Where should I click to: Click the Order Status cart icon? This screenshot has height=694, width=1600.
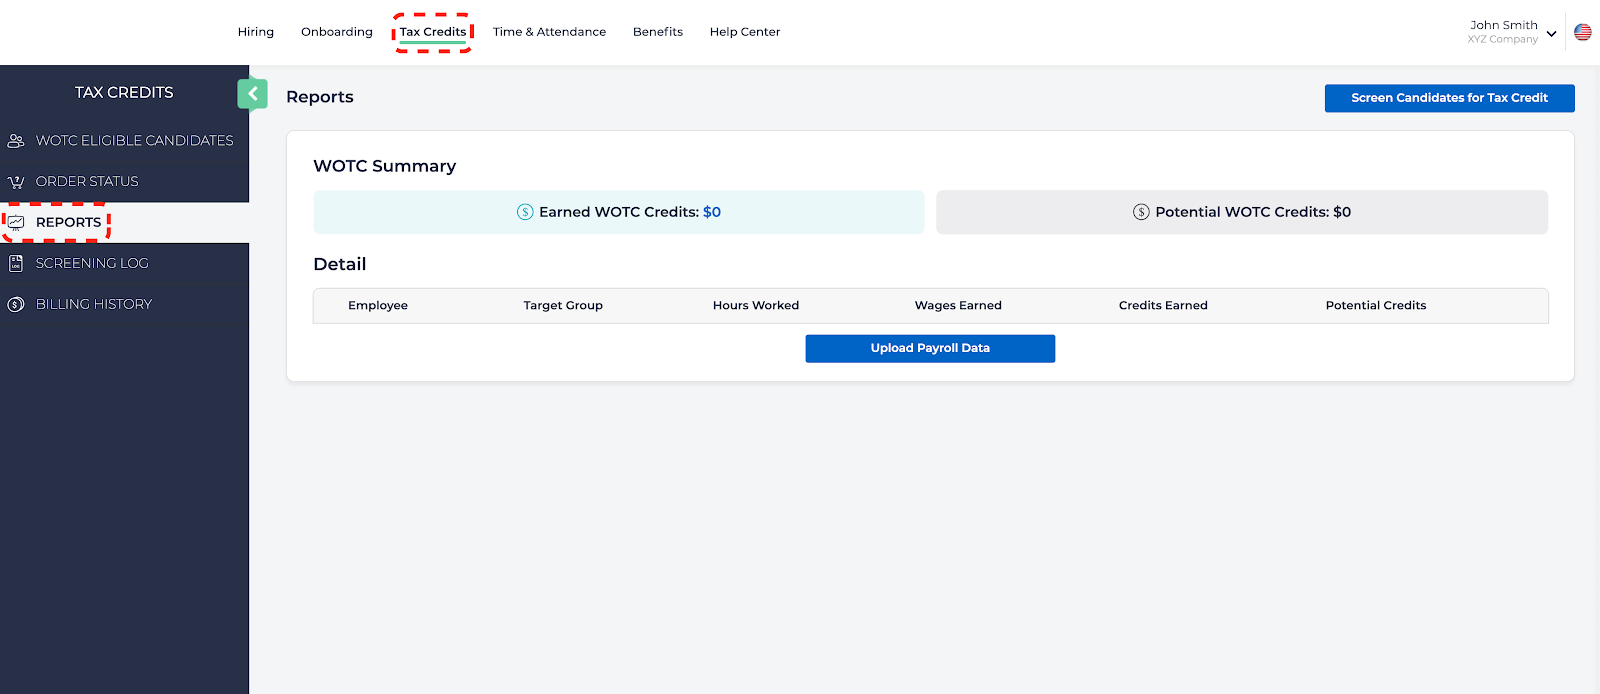tap(16, 182)
